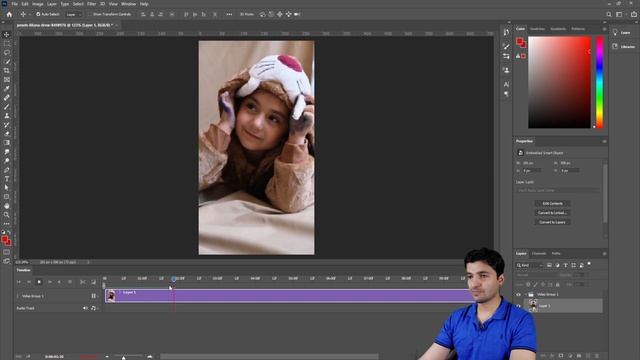Open the Libraries panel
The width and height of the screenshot is (640, 360).
pyautogui.click(x=623, y=47)
